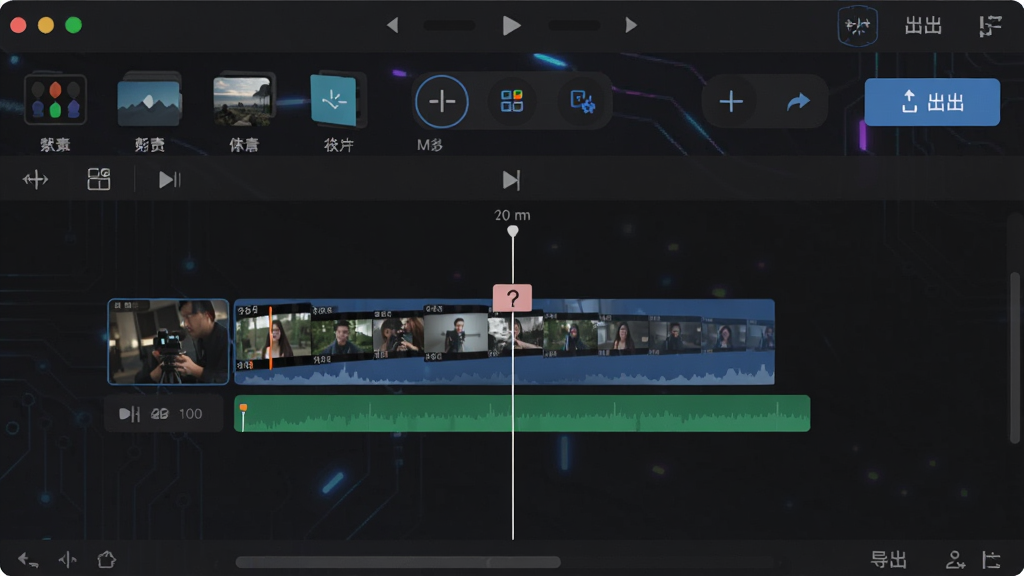Image resolution: width=1024 pixels, height=576 pixels.
Task: Open the device settings gear icon
Action: [x=582, y=101]
